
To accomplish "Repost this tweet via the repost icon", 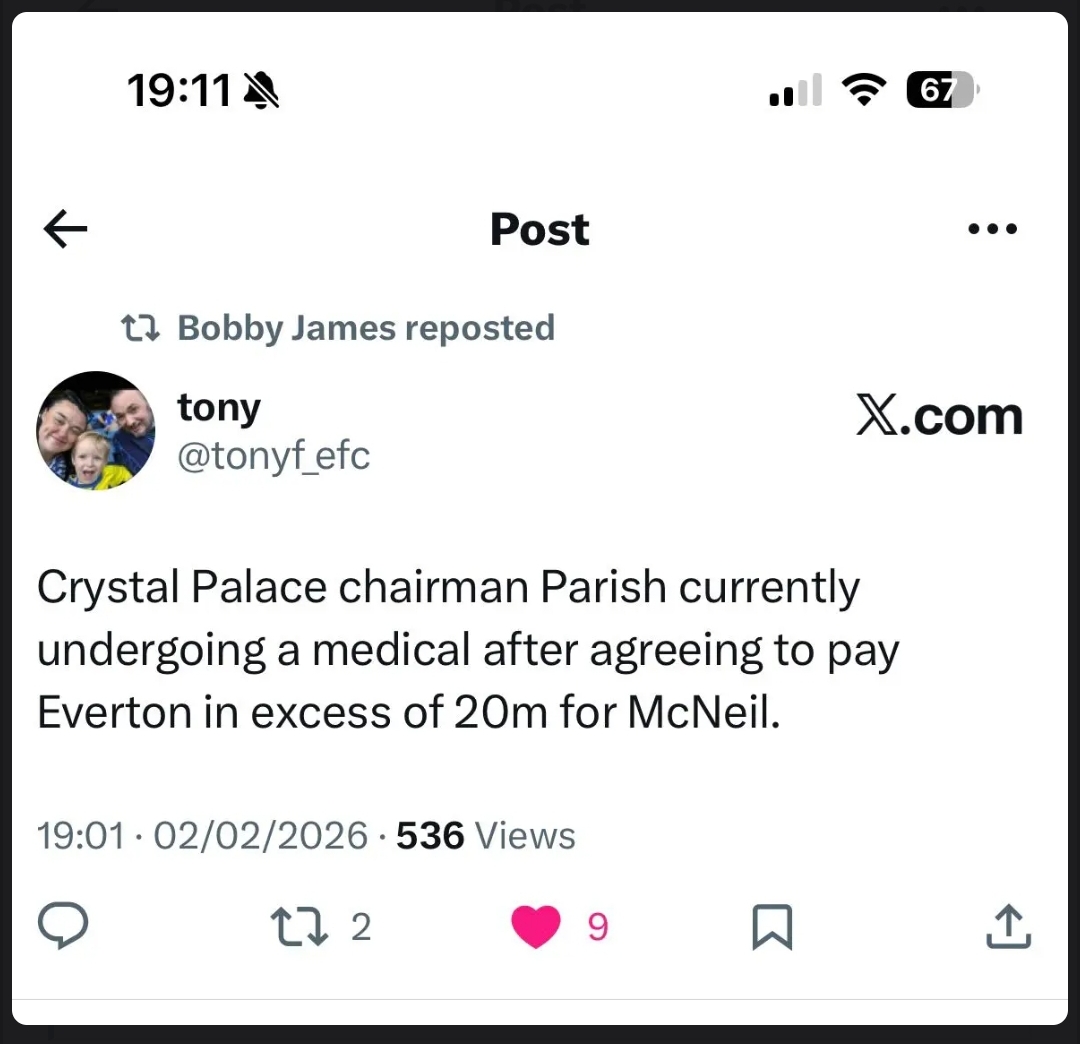I will 300,926.
